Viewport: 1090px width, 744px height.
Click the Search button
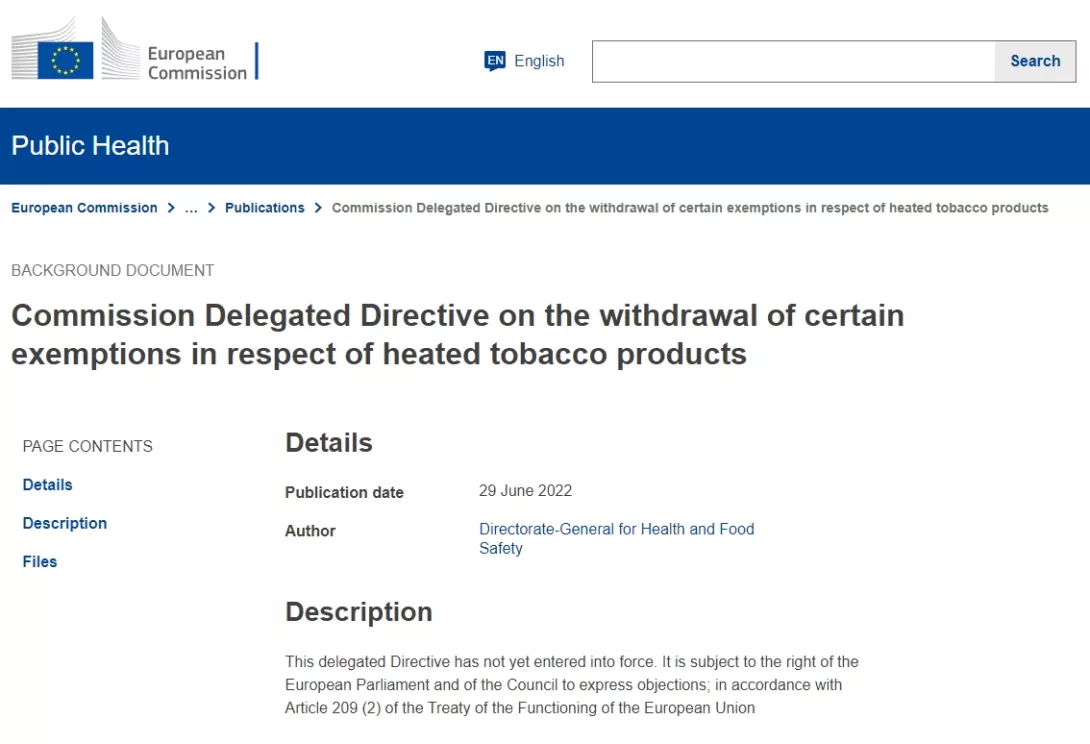(1035, 61)
